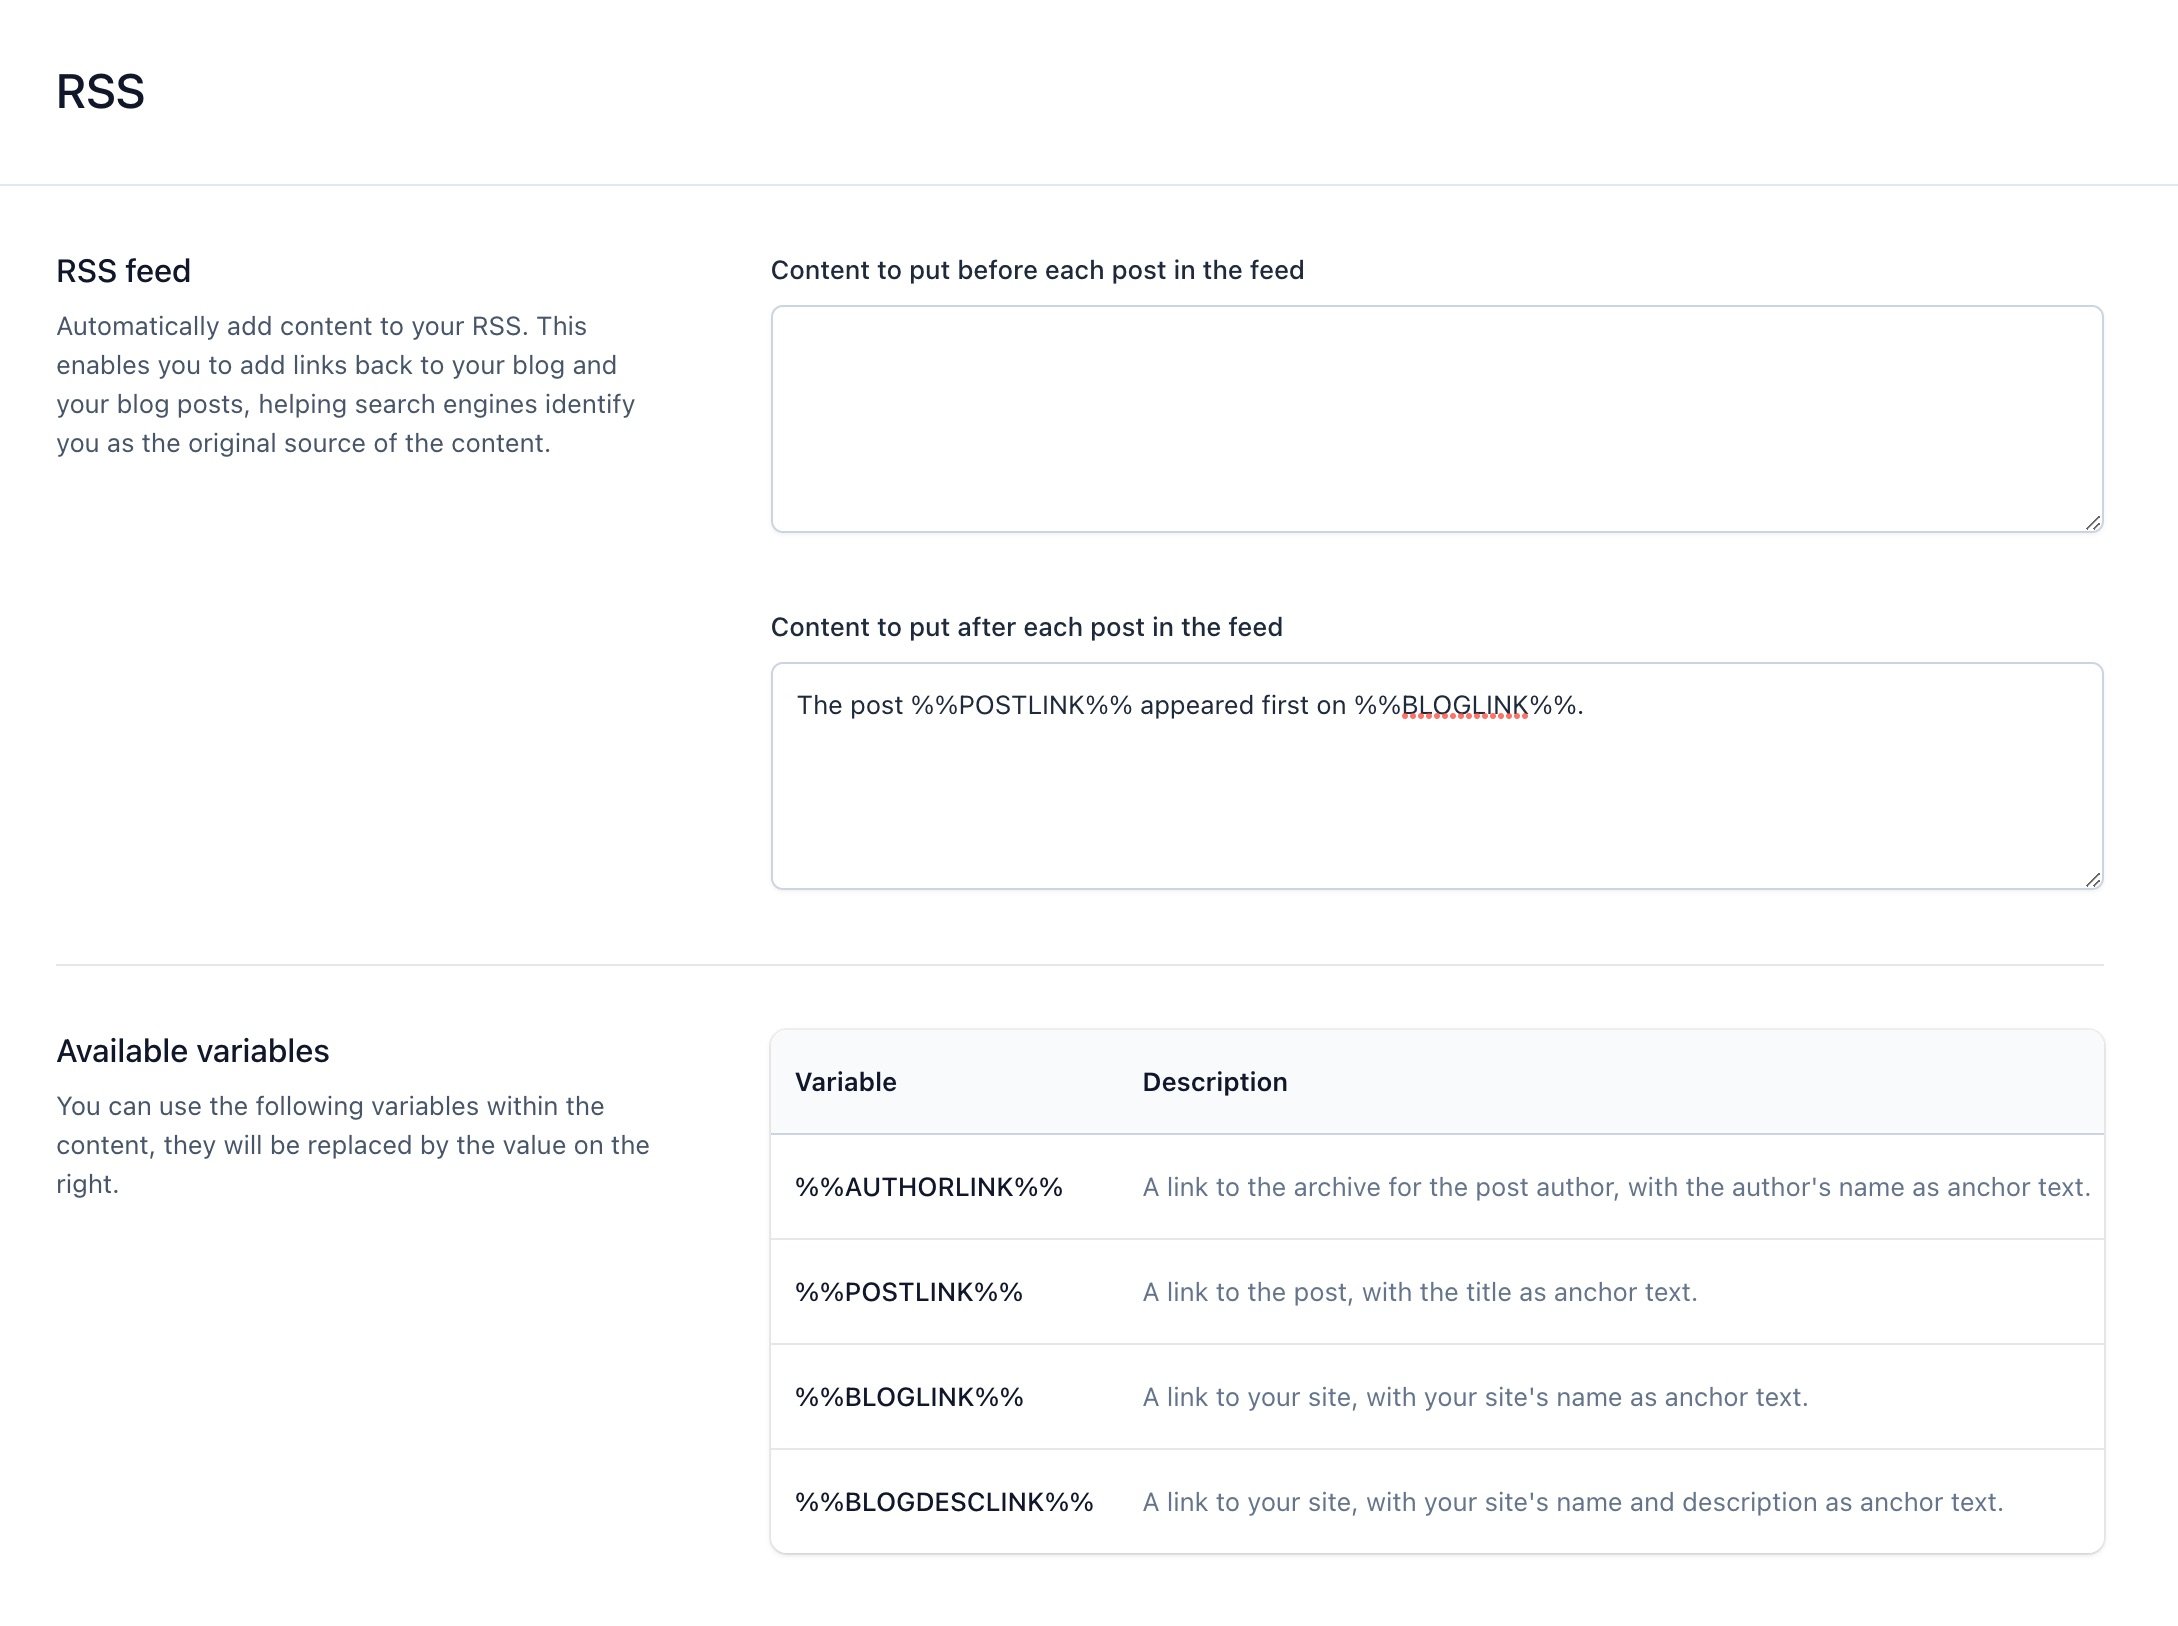
Task: Click the 'Content to put before each post' label
Action: click(x=1037, y=270)
